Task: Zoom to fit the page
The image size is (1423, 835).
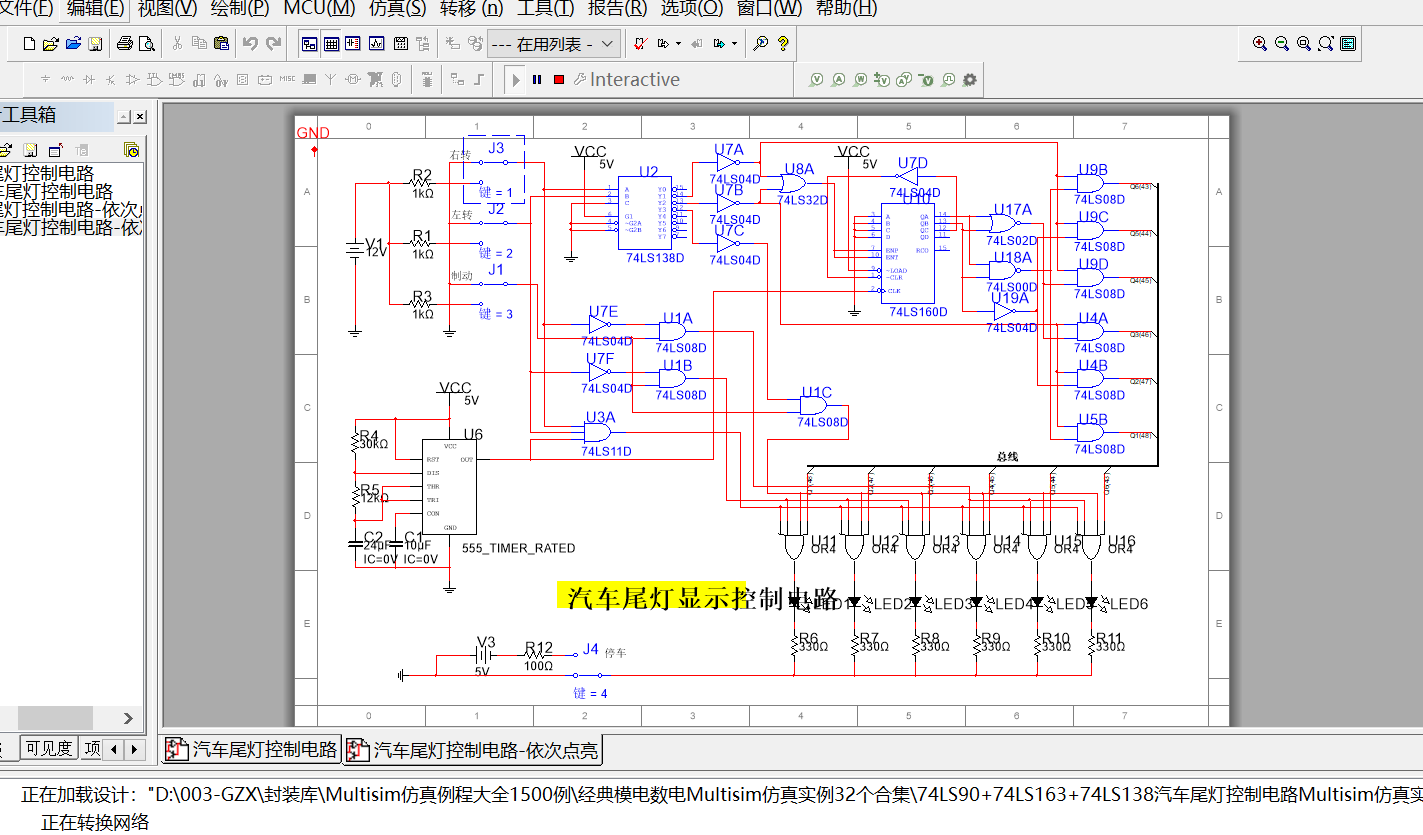Action: pyautogui.click(x=1326, y=43)
